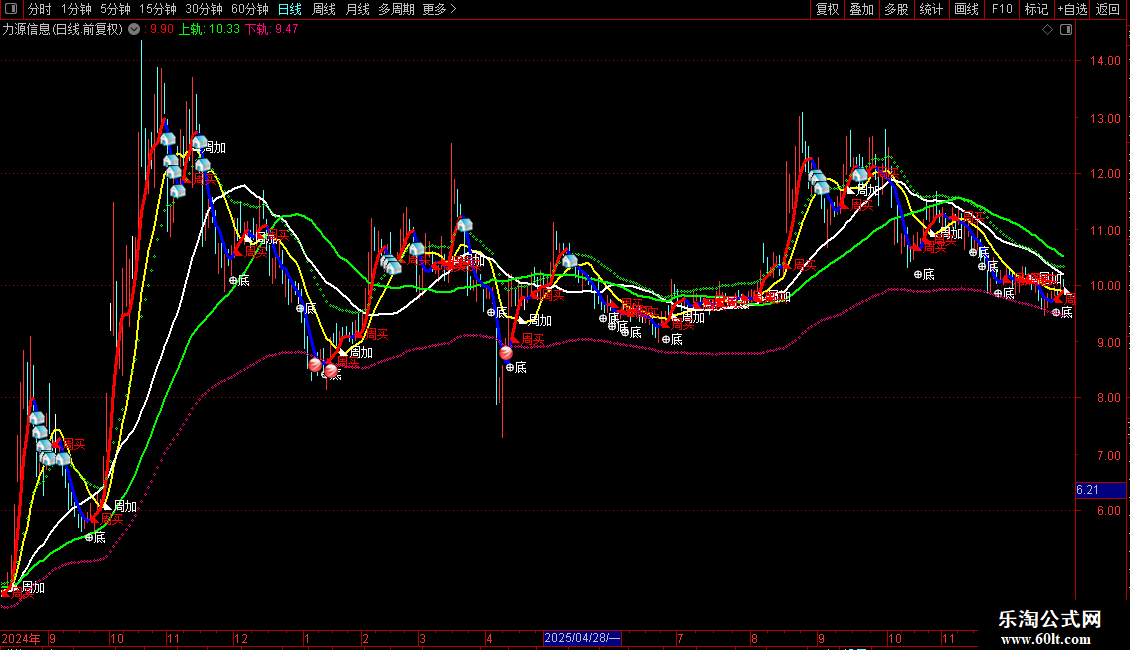This screenshot has height=650, width=1130.
Task: Expand the 更多 more periods menu
Action: (x=439, y=9)
